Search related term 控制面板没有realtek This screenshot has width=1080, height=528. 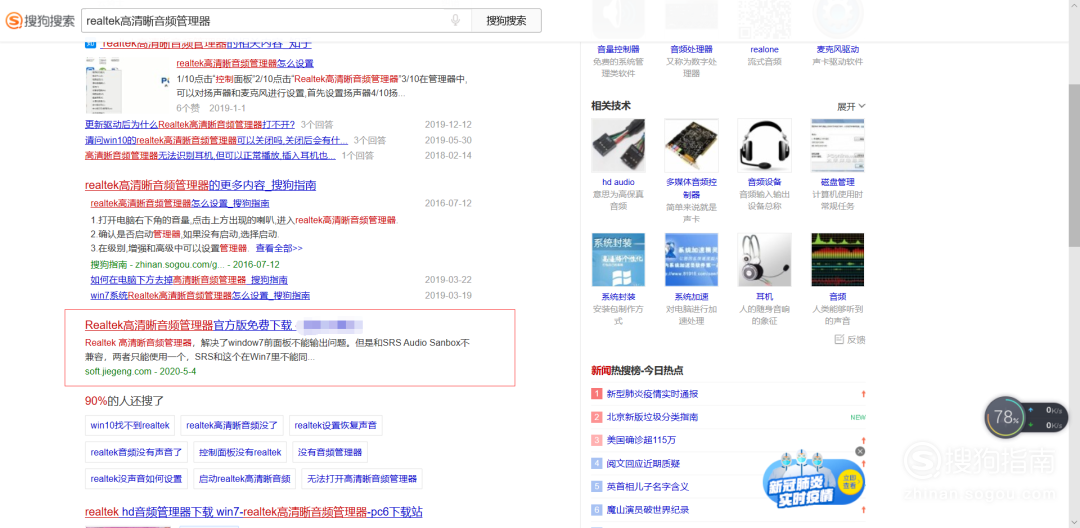point(240,452)
